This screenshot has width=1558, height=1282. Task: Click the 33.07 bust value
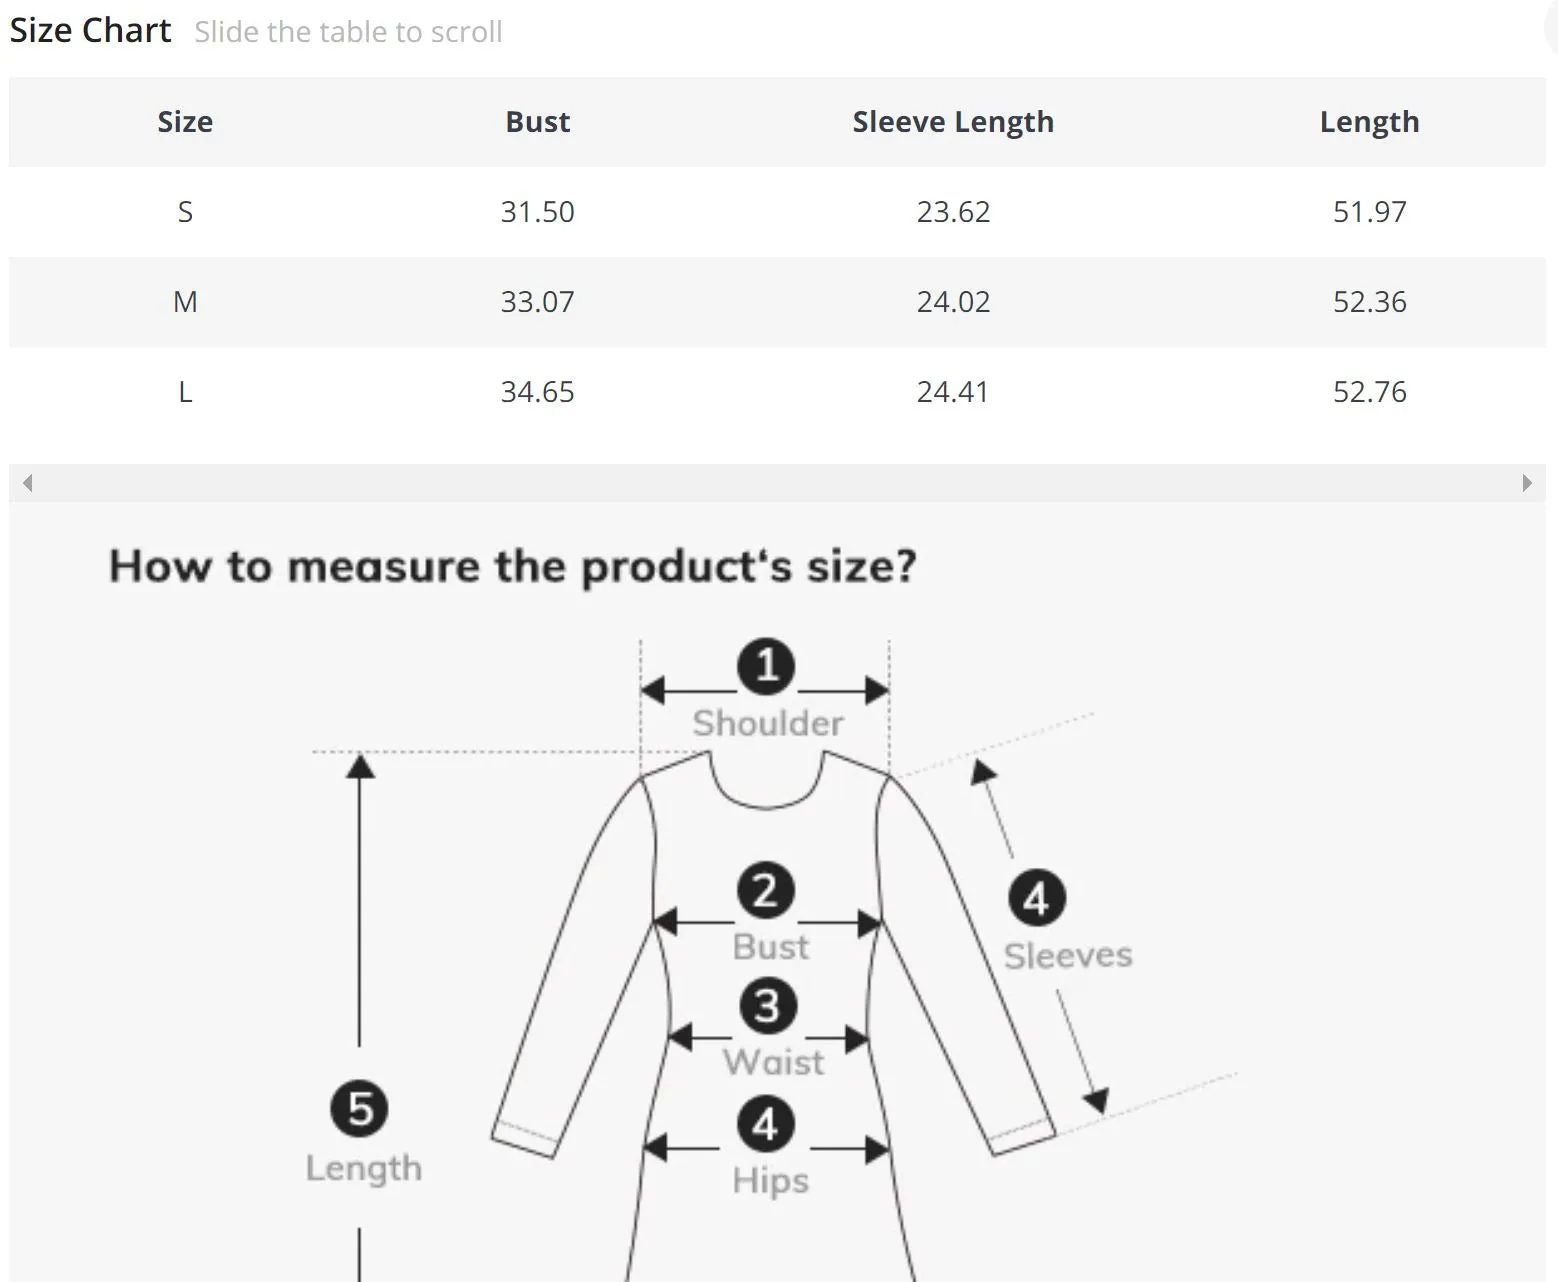[538, 302]
